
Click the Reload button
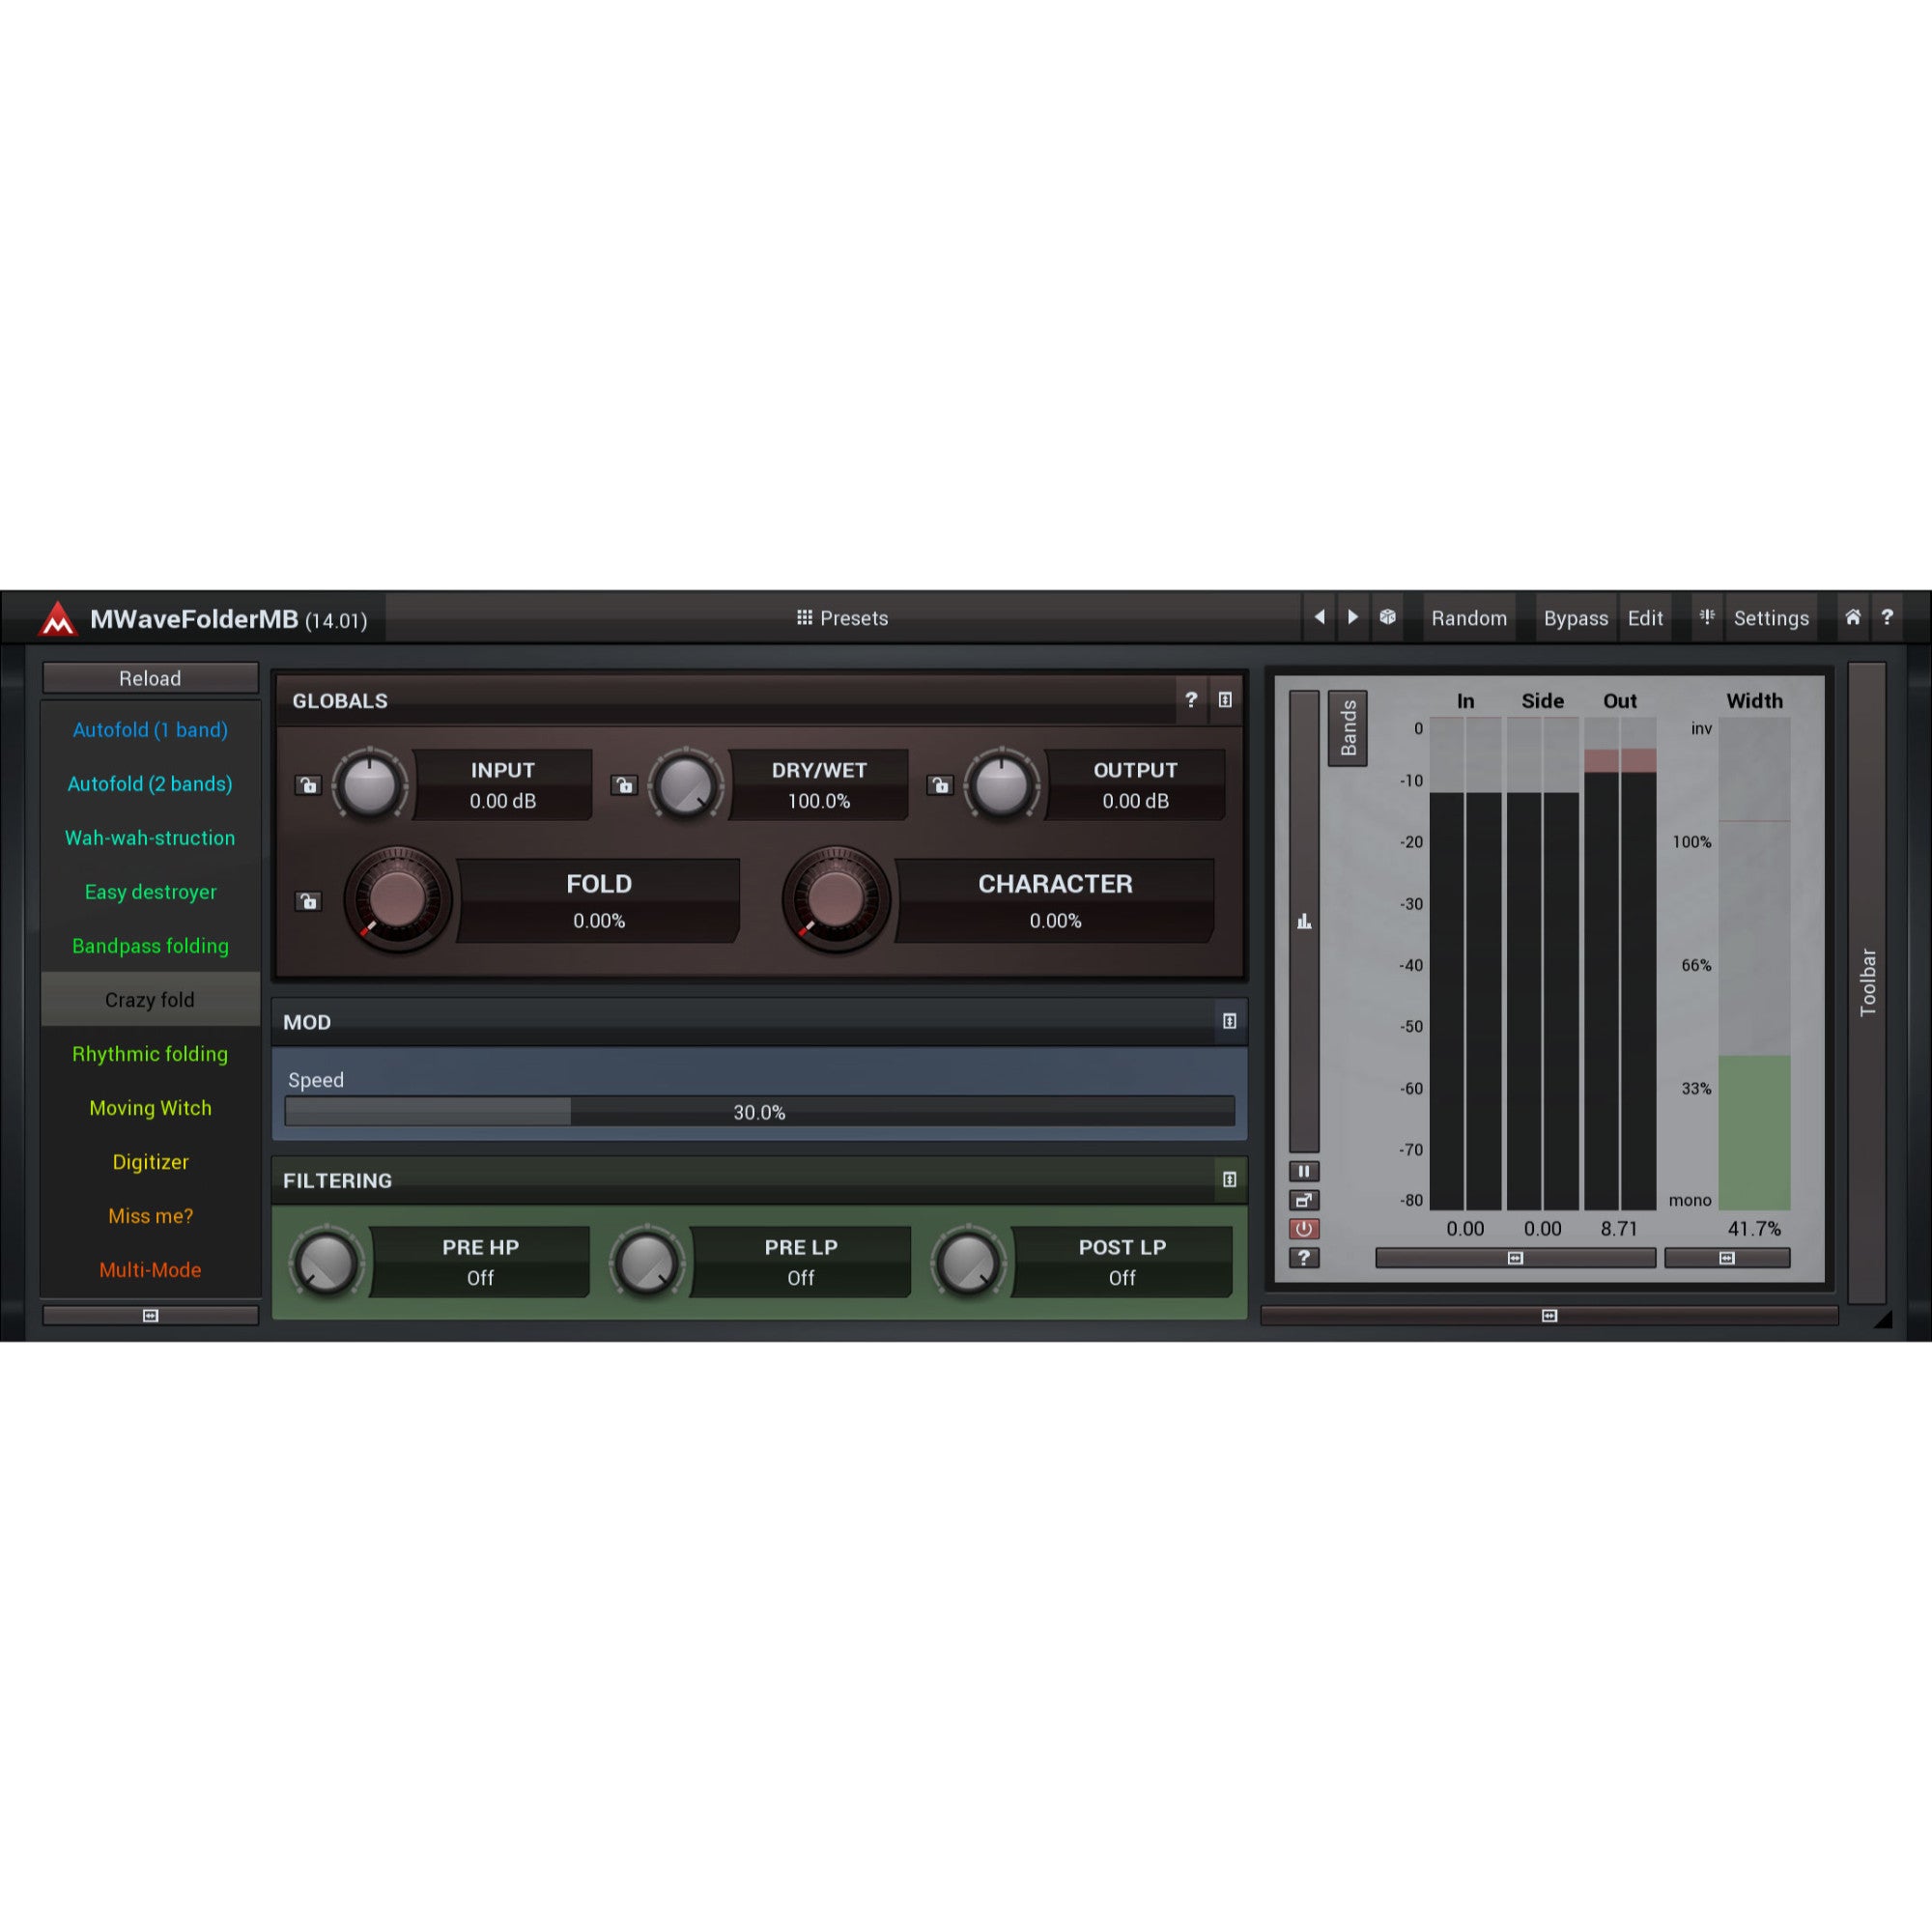click(151, 678)
